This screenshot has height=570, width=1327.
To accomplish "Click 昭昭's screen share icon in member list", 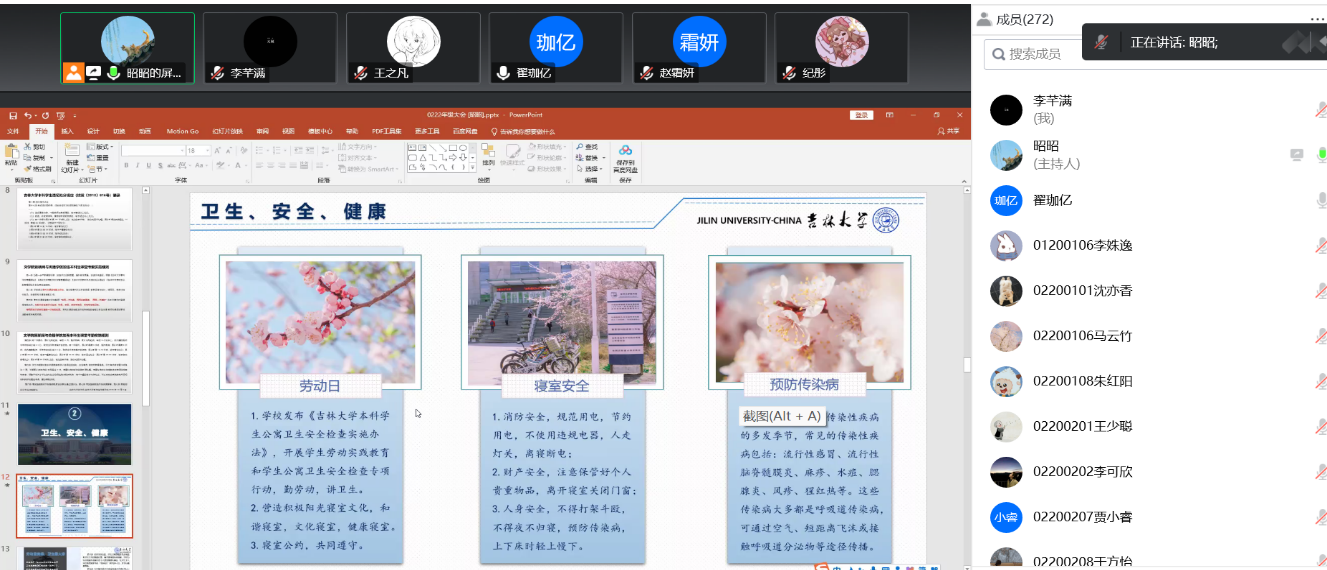I will (1297, 154).
